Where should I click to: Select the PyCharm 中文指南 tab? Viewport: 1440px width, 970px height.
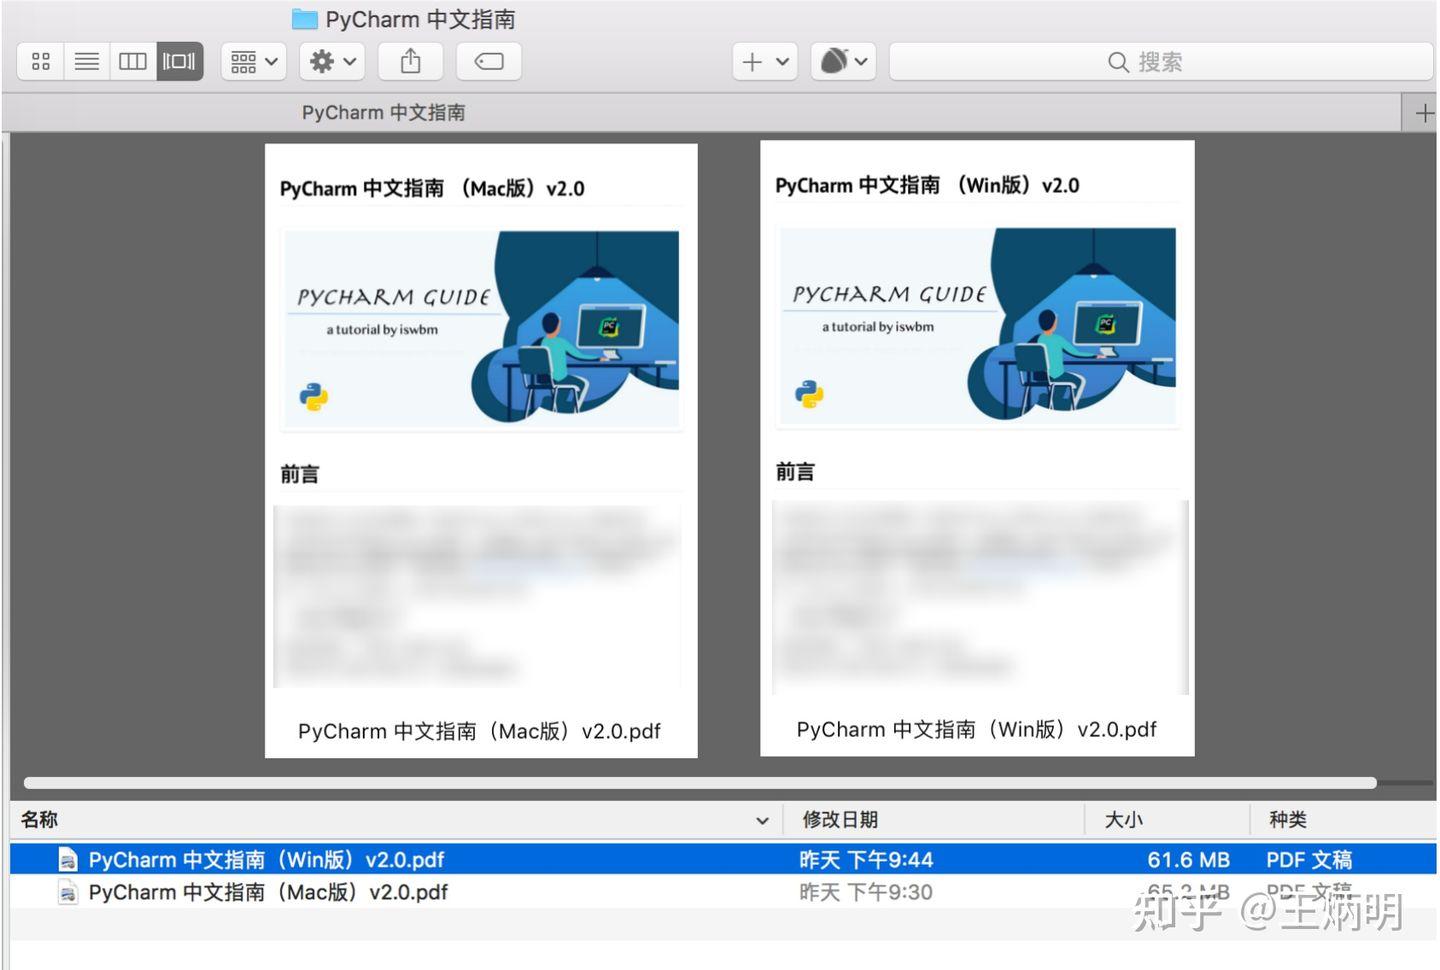pyautogui.click(x=382, y=112)
